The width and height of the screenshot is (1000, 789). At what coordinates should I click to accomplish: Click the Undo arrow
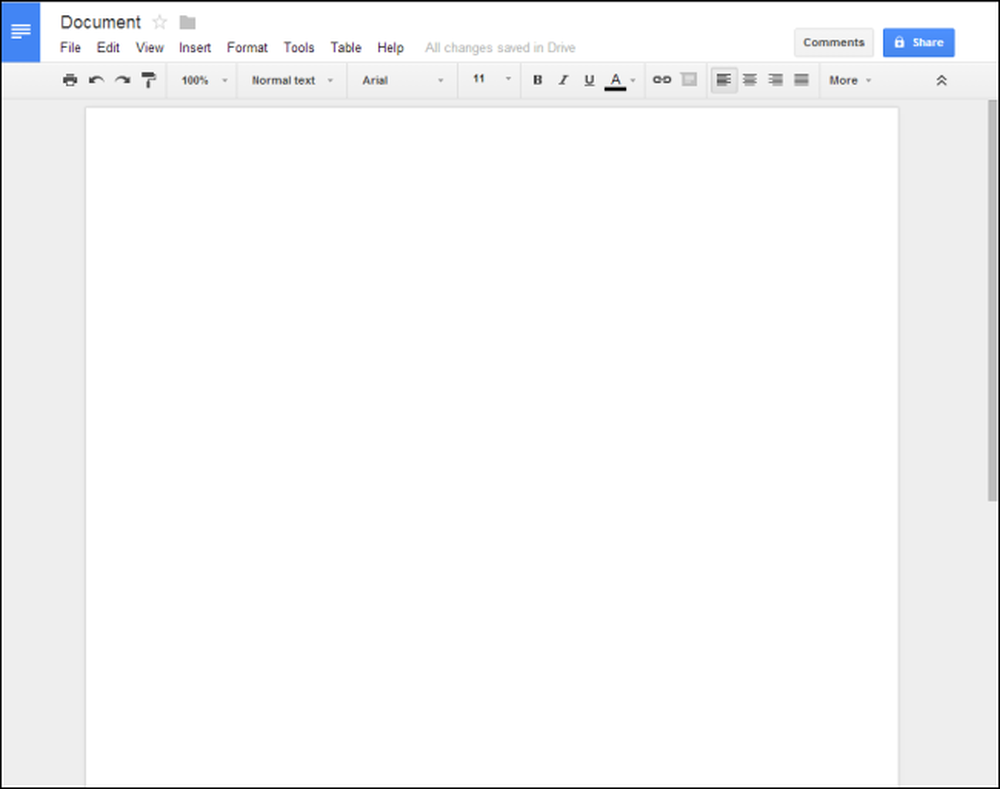click(96, 80)
